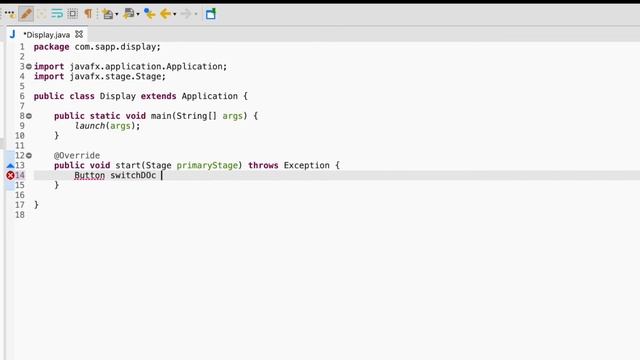Collapse the main method fold at line 8
This screenshot has width=640, height=360.
click(29, 116)
